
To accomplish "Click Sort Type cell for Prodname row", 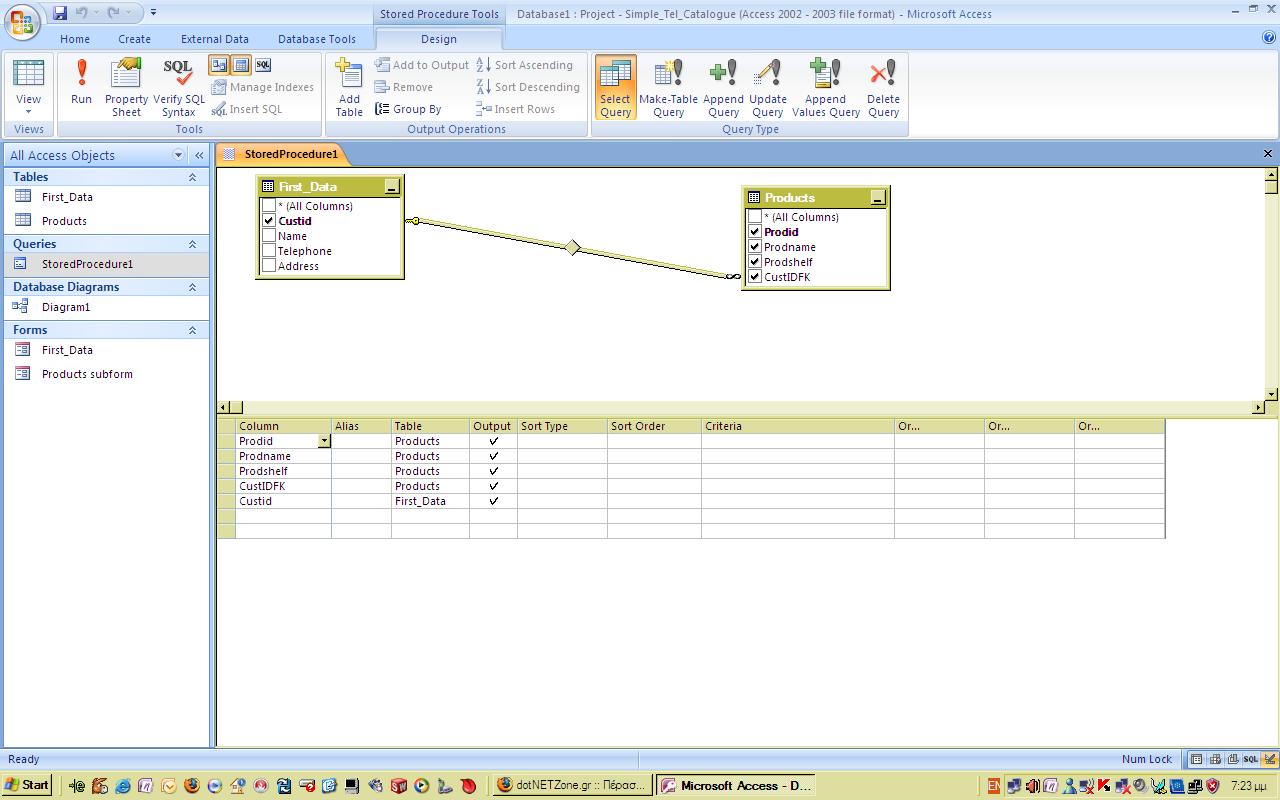I will pos(562,456).
